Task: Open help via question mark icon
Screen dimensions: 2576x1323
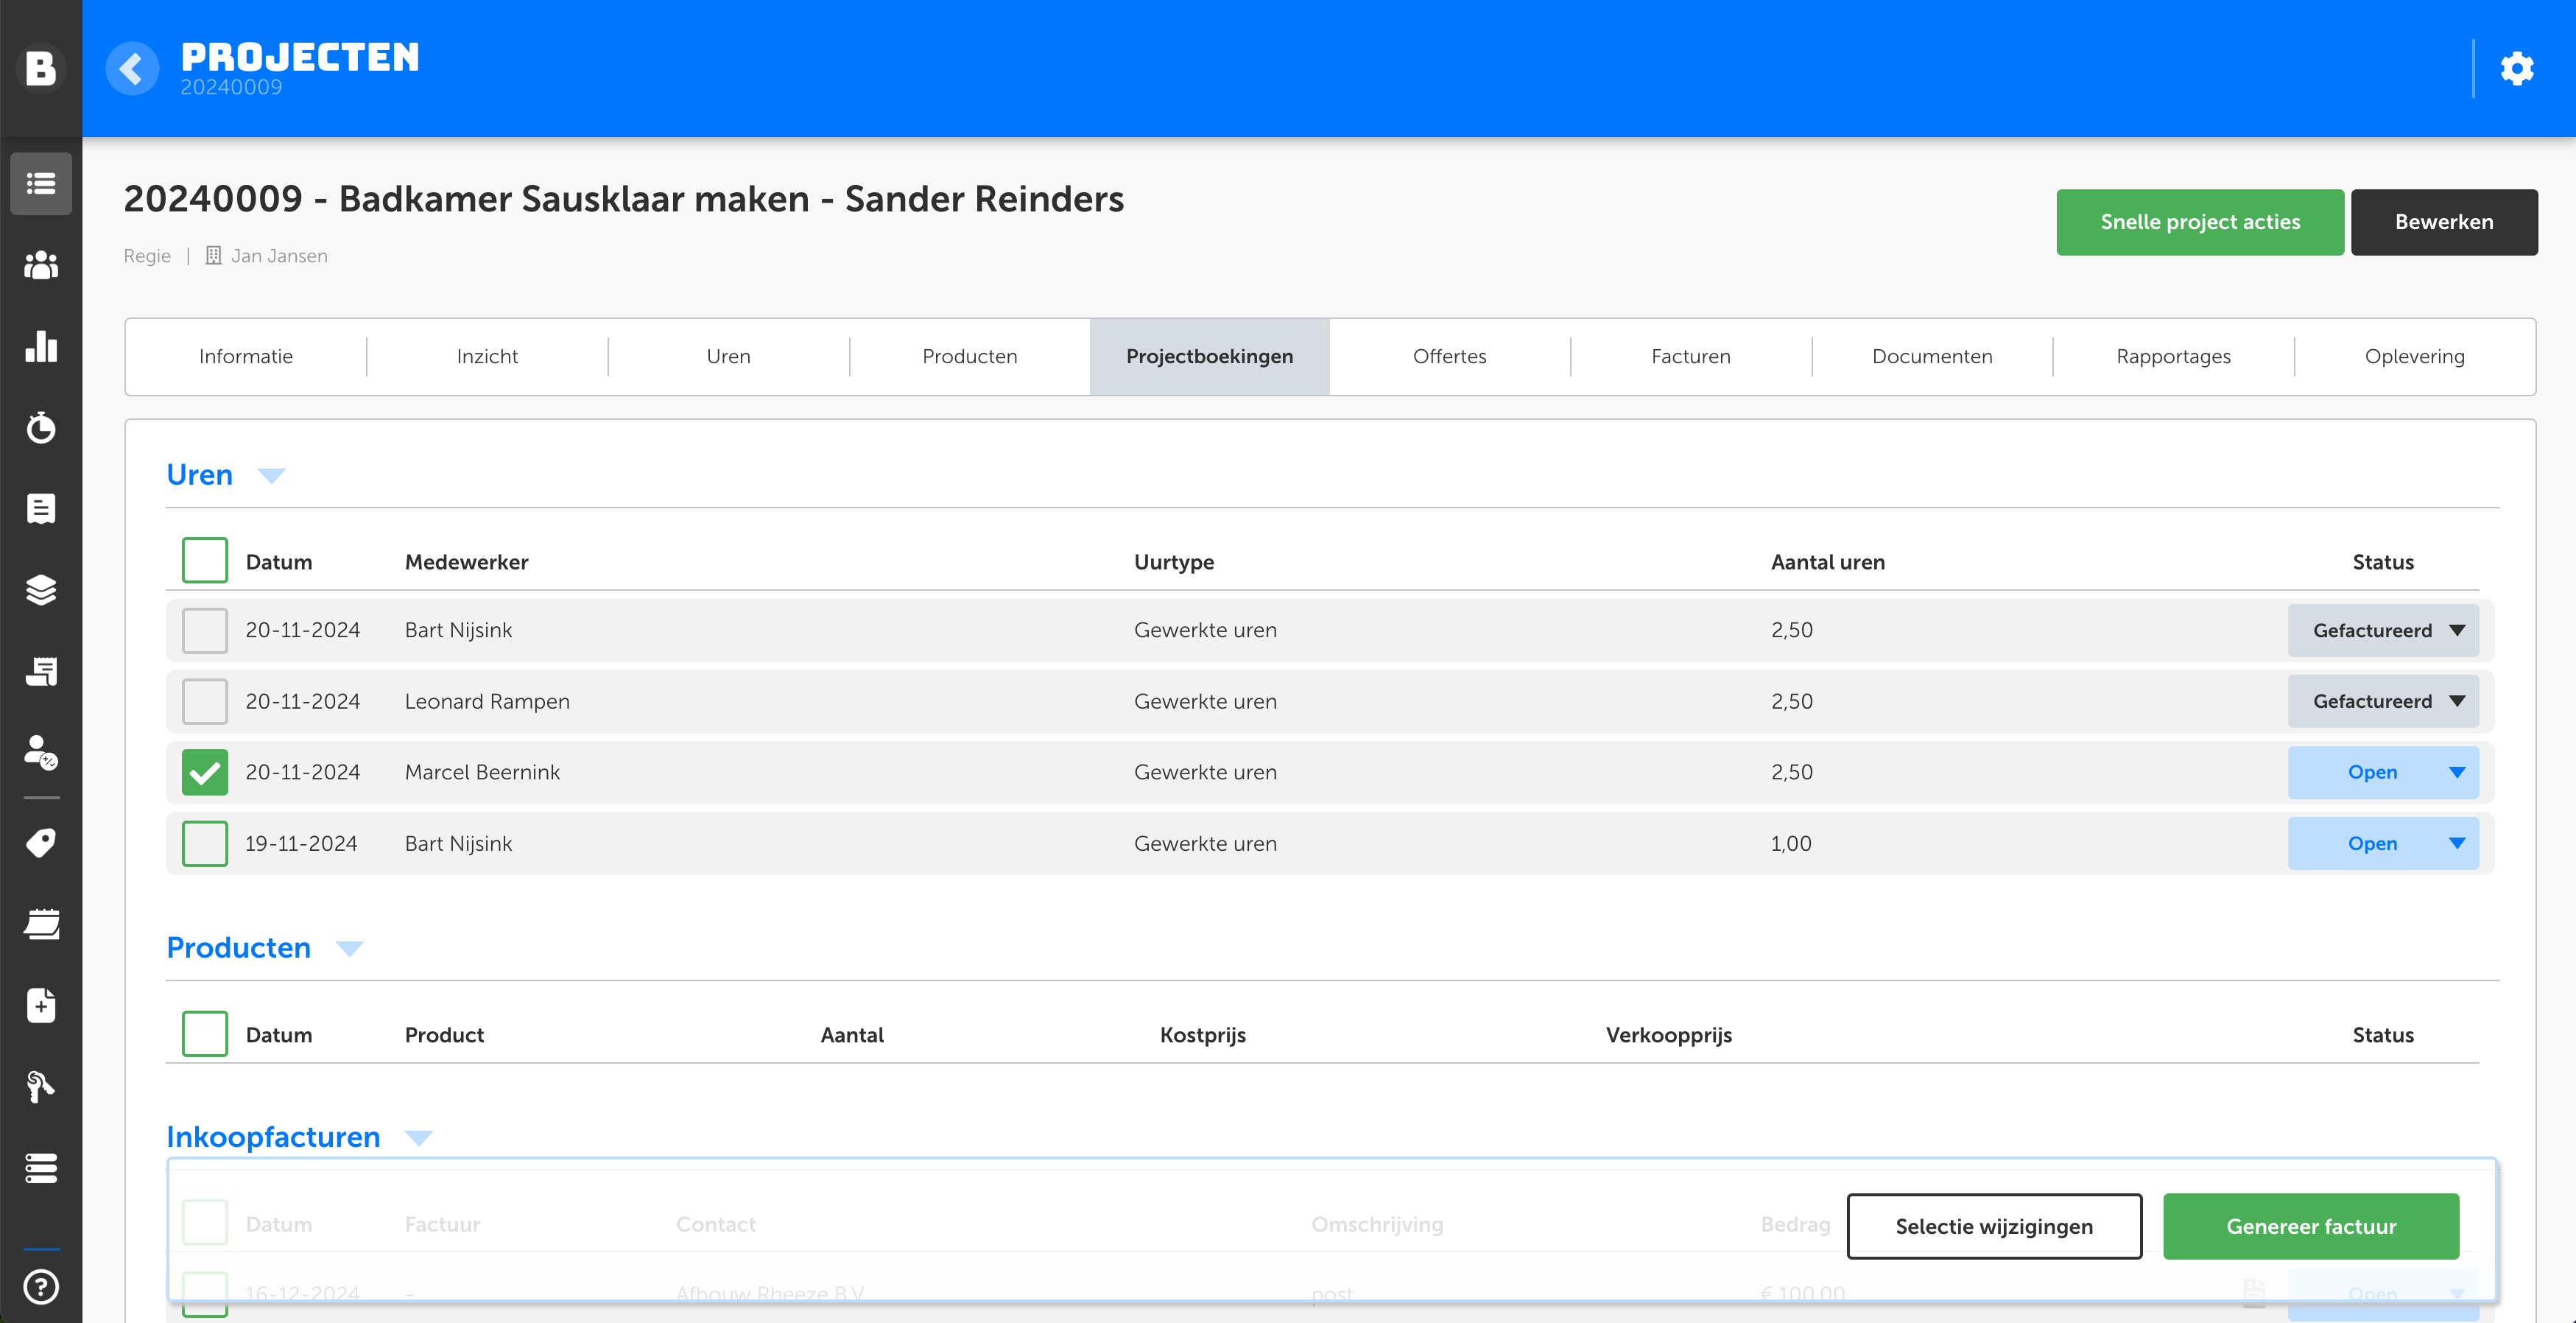Action: [x=41, y=1286]
